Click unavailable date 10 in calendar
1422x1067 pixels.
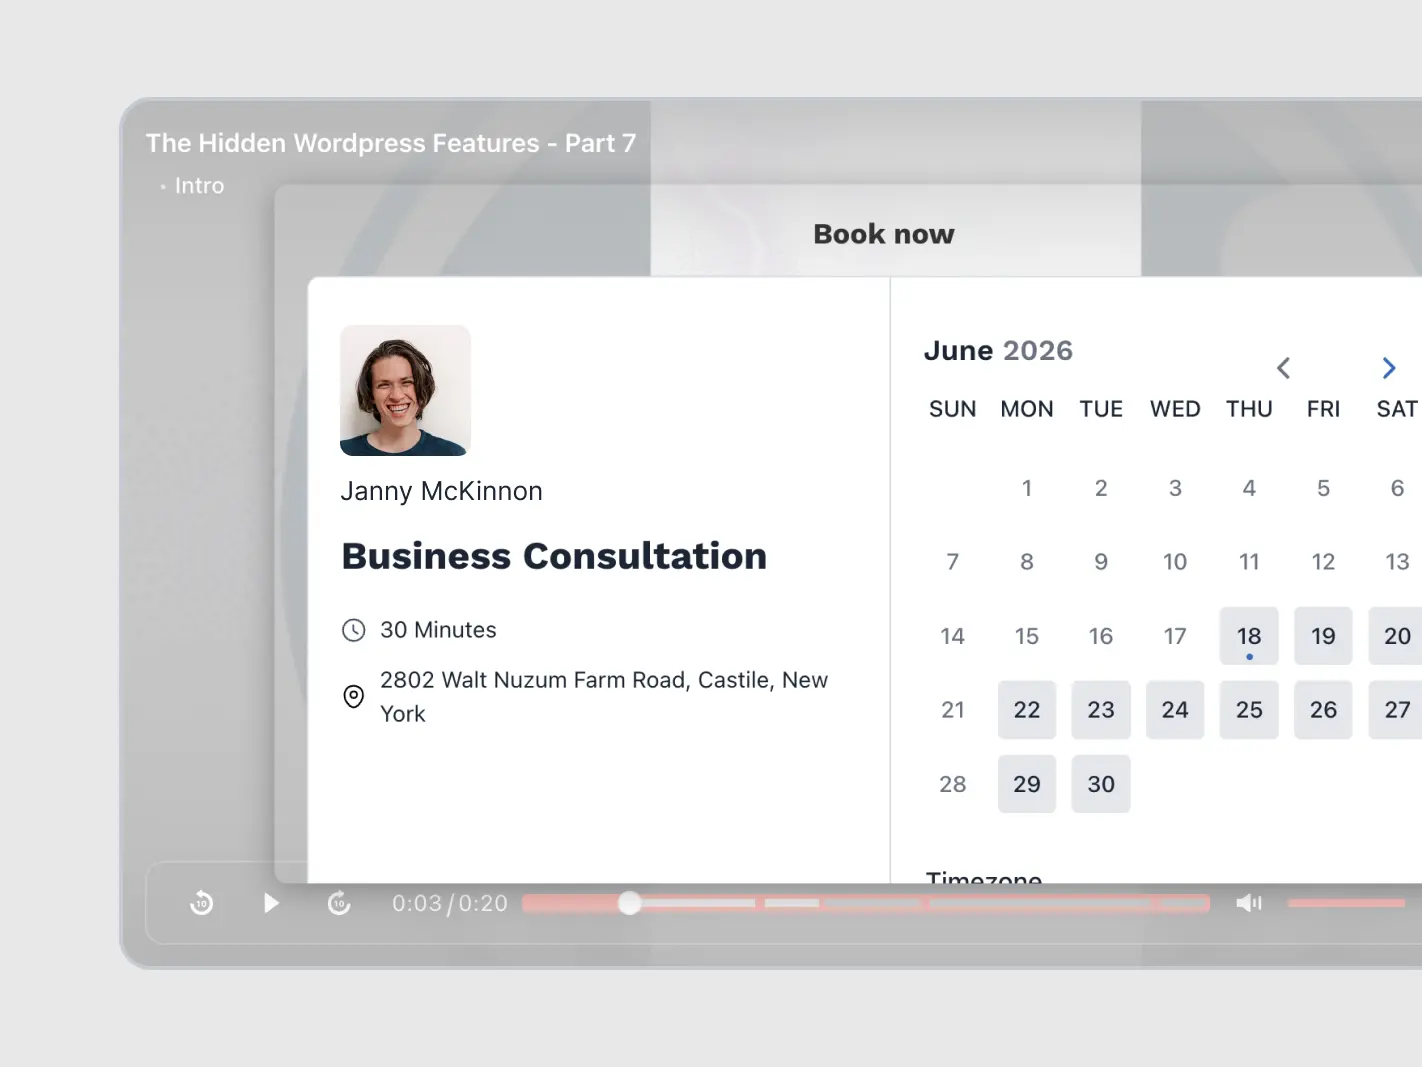point(1175,562)
